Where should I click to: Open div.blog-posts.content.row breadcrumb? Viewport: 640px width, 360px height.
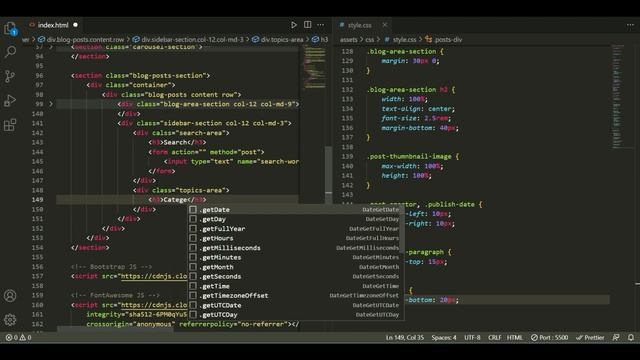click(x=81, y=40)
